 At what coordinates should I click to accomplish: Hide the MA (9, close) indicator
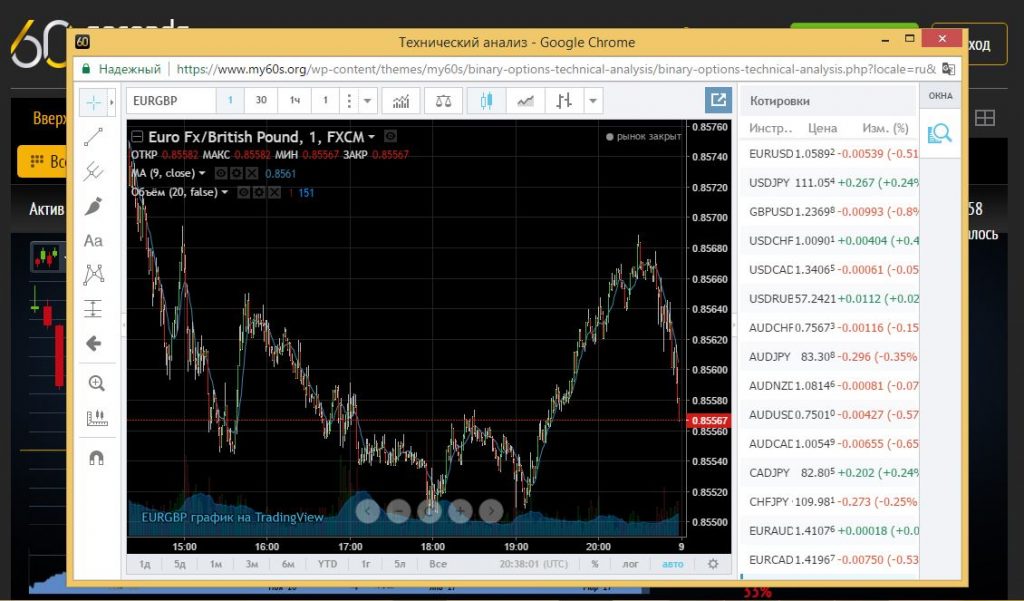click(221, 174)
